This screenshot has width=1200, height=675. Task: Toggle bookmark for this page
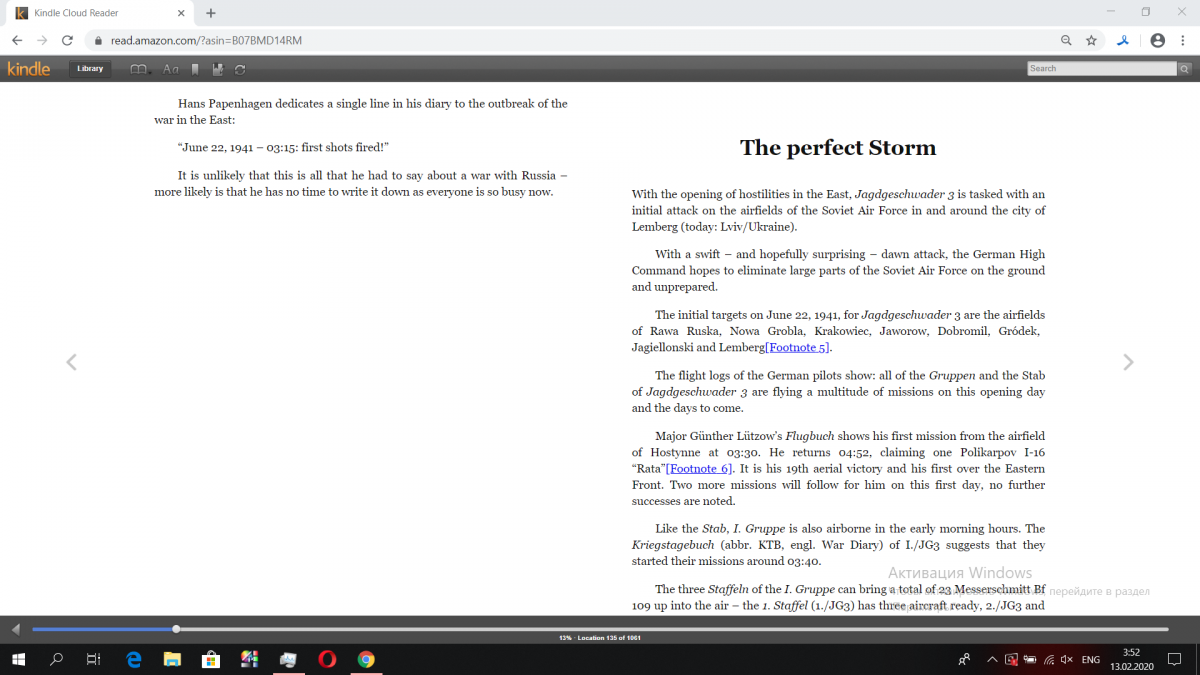pos(195,69)
